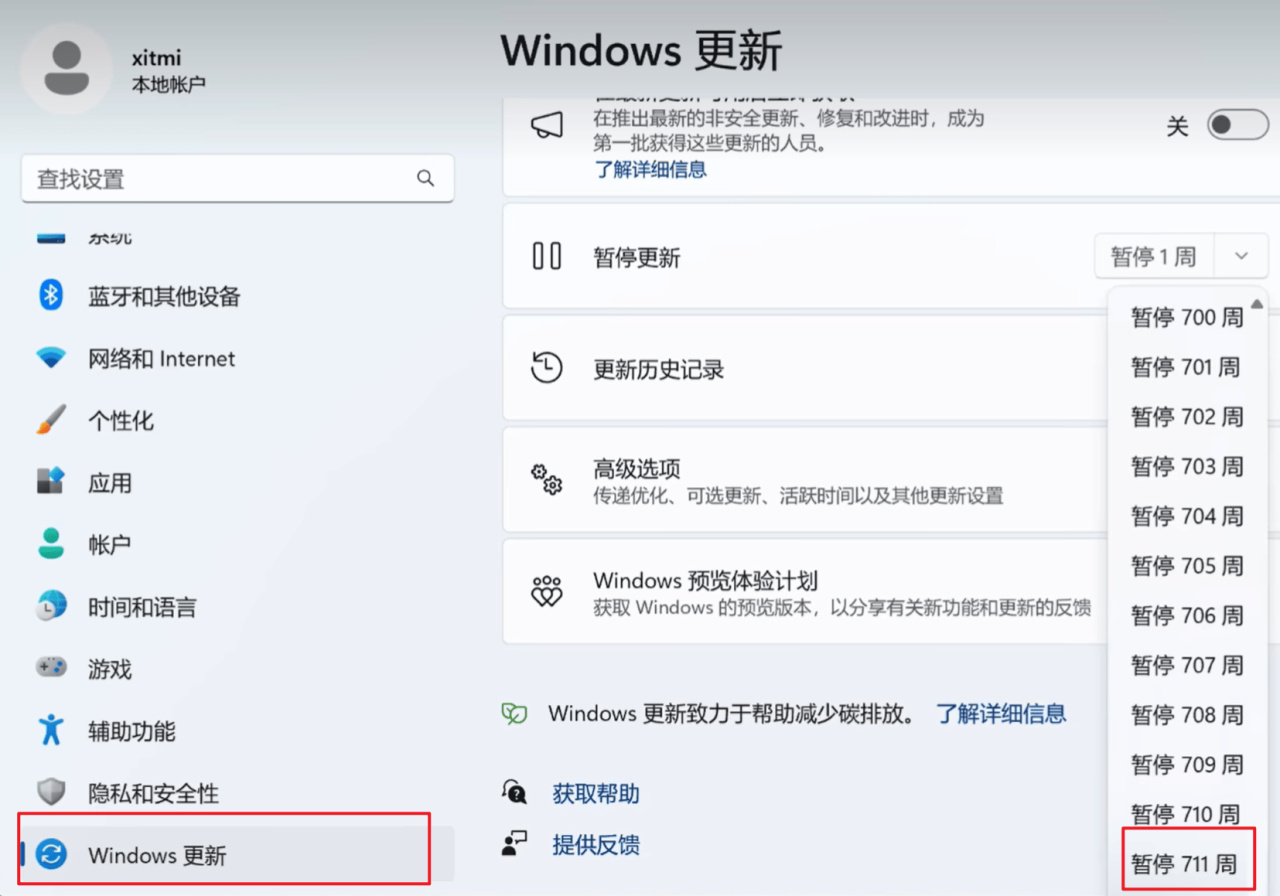The width and height of the screenshot is (1280, 896).
Task: Click the Bluetooth icon in sidebar
Action: point(51,296)
